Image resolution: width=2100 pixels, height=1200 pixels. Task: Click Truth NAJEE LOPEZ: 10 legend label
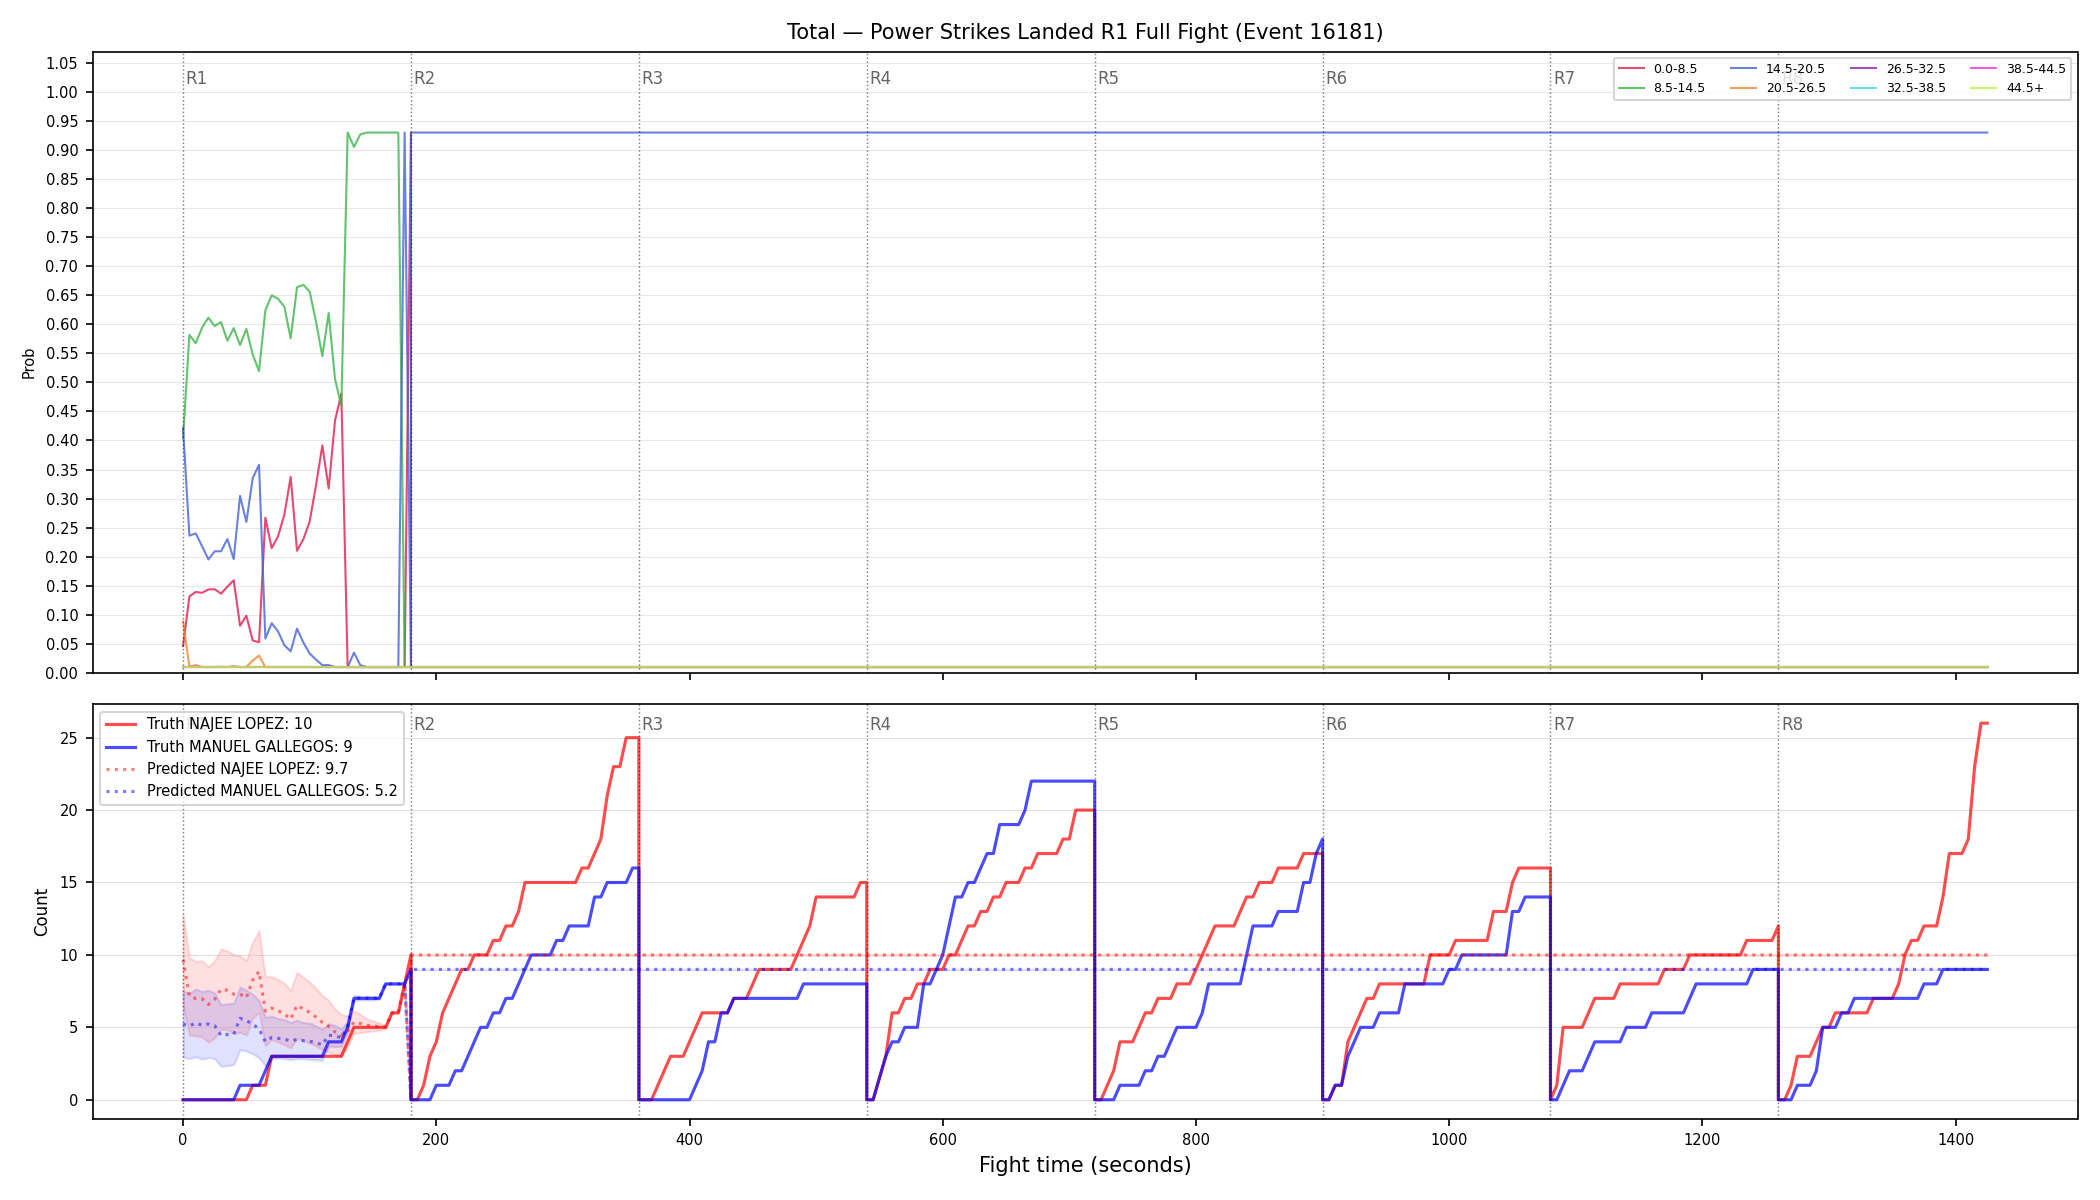pos(229,724)
